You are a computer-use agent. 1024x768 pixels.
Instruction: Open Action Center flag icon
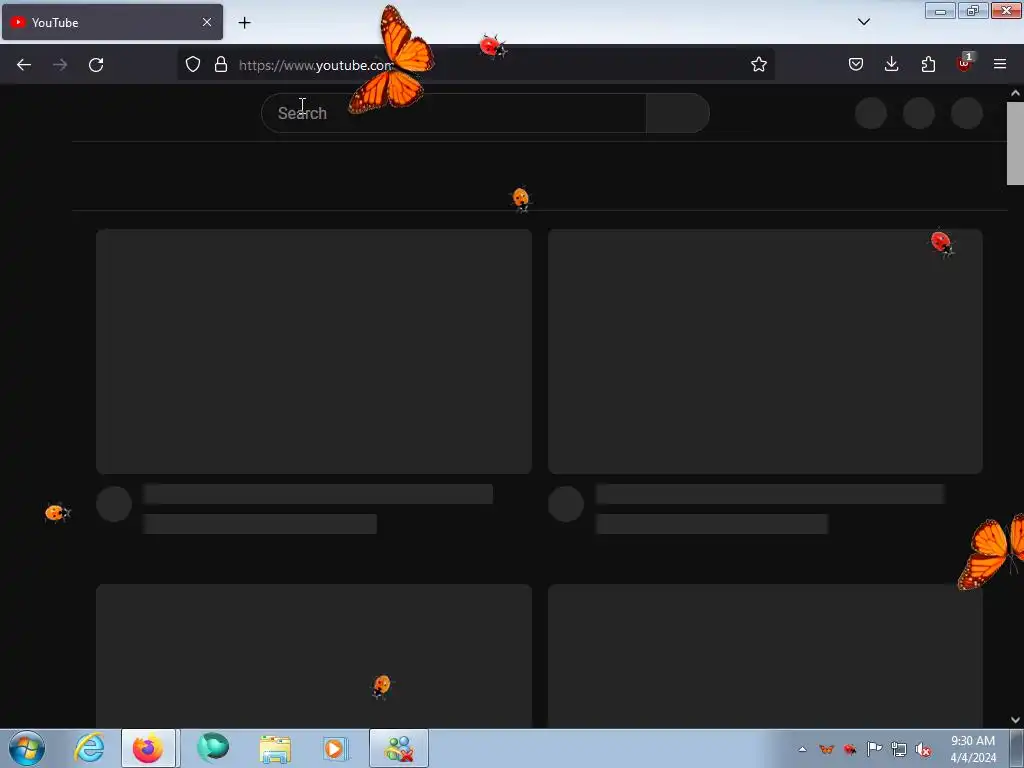pyautogui.click(x=874, y=749)
